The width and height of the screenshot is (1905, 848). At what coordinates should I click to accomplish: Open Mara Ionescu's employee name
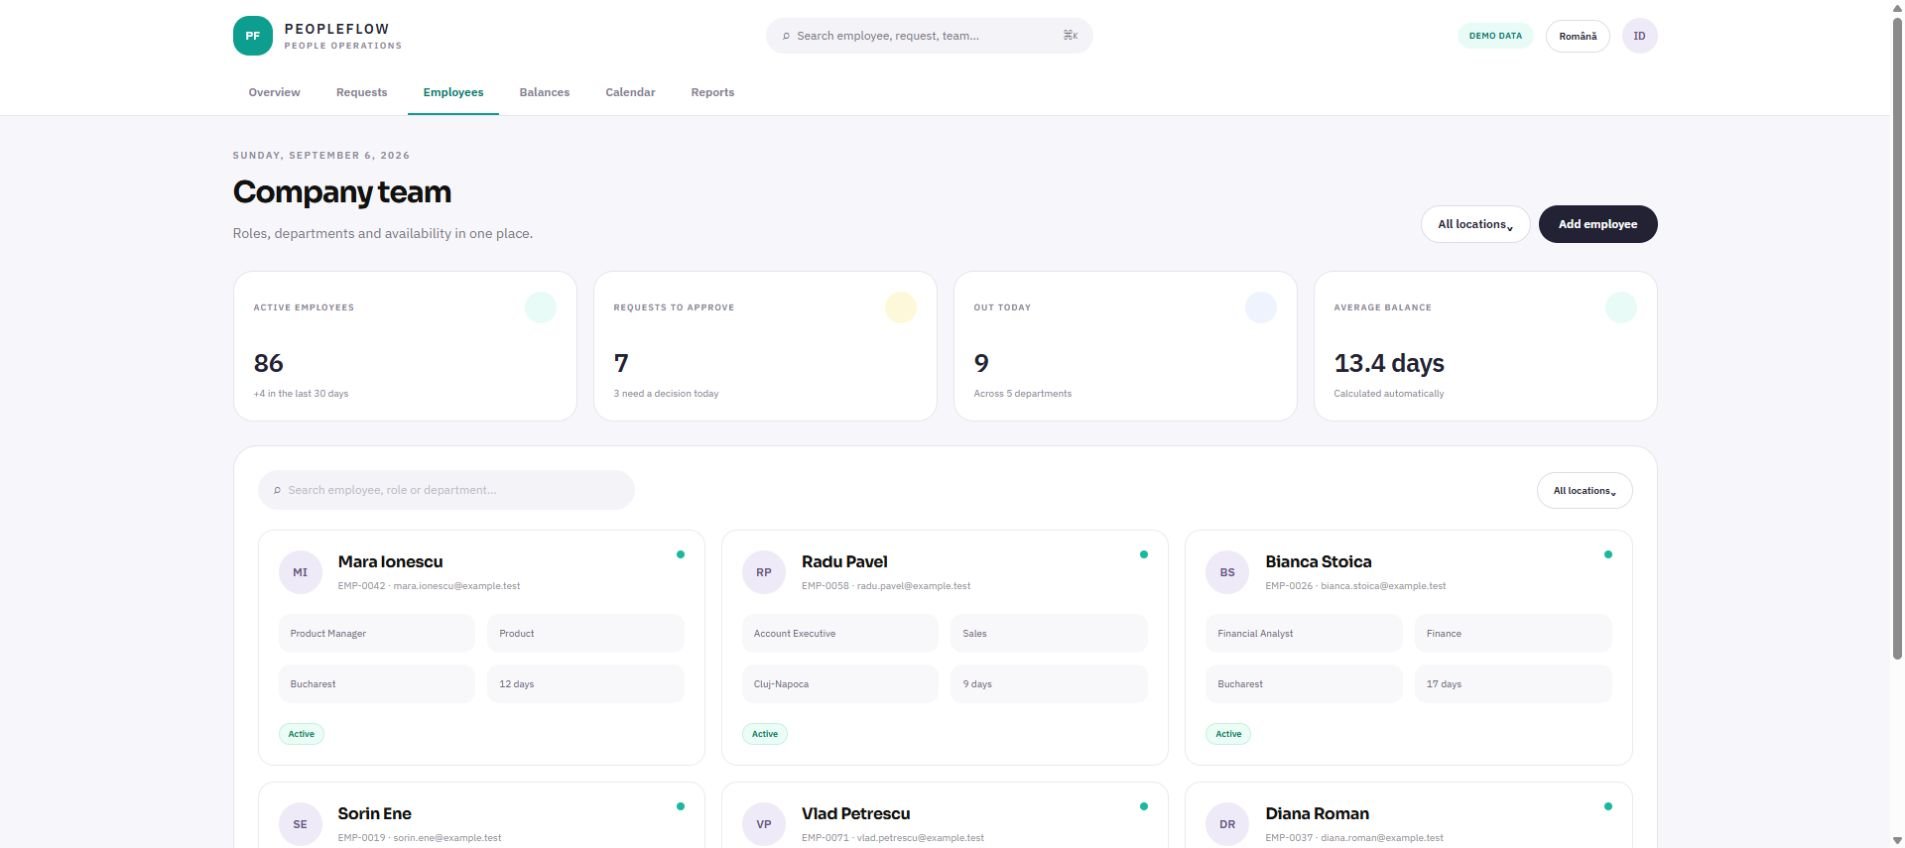pyautogui.click(x=390, y=562)
